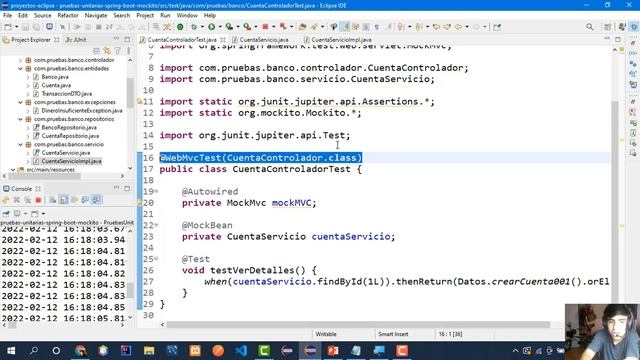Screen dimensions: 640x360
Task: Click Clear Console icon
Action: pos(53,200)
